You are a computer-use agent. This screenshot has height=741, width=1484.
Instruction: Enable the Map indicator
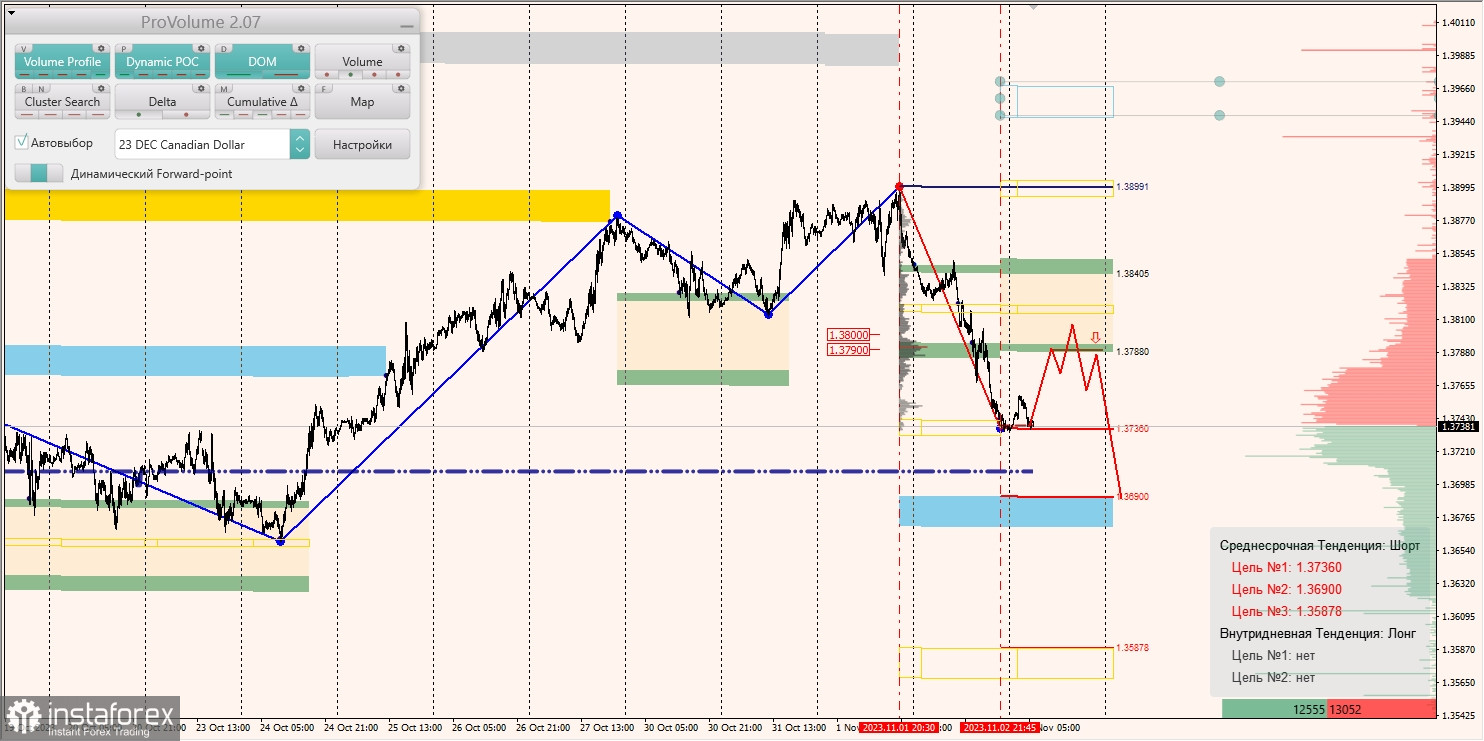point(362,102)
